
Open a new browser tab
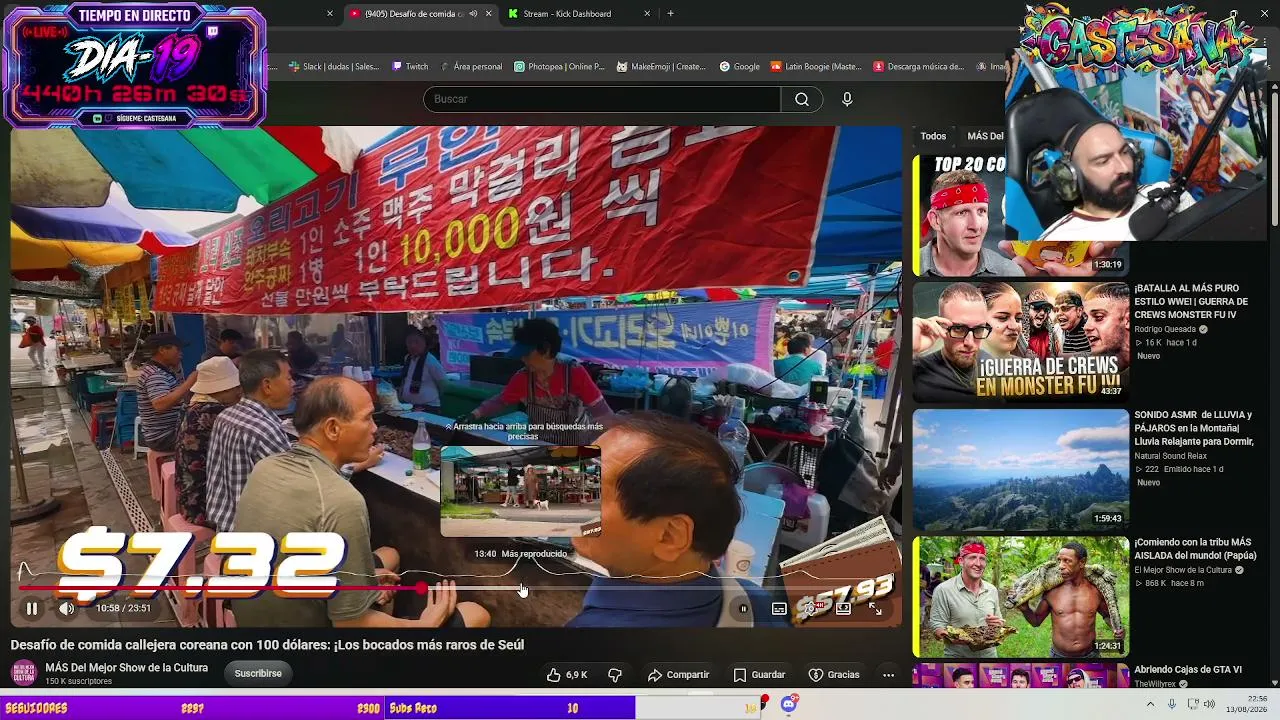point(670,14)
